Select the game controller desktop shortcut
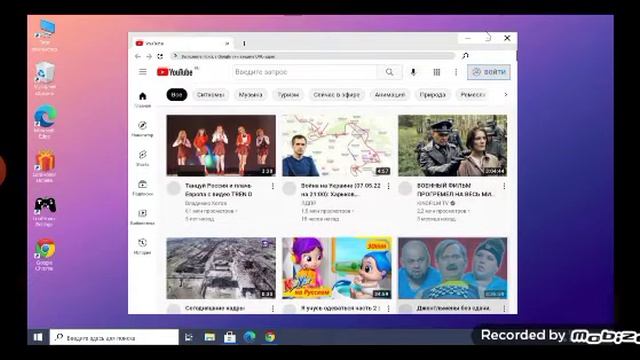Image resolution: width=640 pixels, height=360 pixels. (44, 211)
